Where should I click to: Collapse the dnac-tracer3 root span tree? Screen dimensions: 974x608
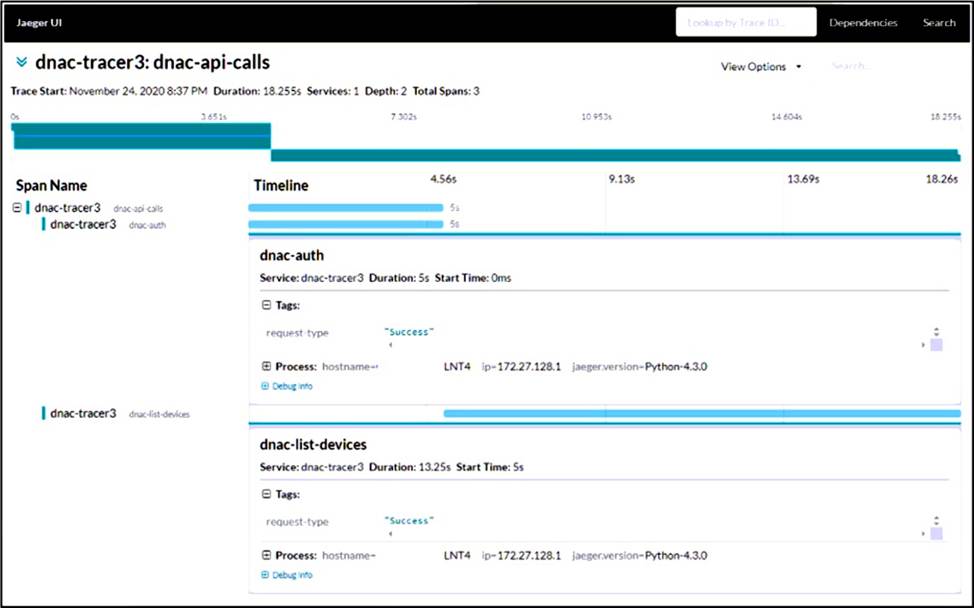[x=17, y=208]
